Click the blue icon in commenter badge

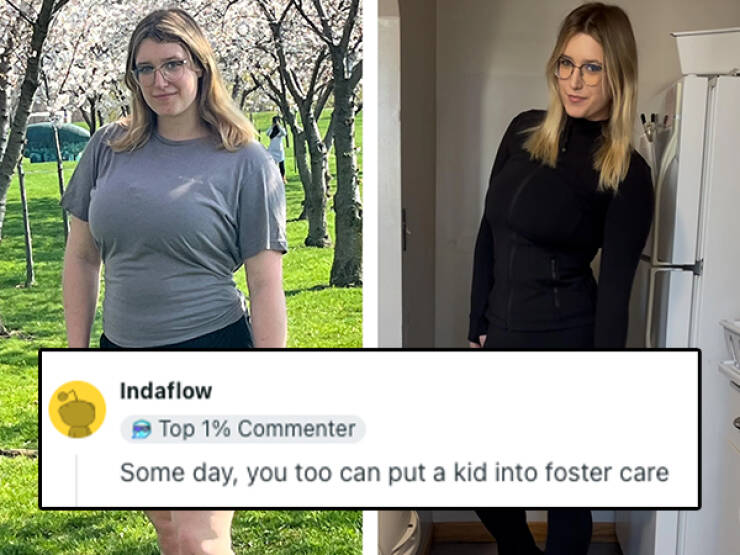point(142,429)
